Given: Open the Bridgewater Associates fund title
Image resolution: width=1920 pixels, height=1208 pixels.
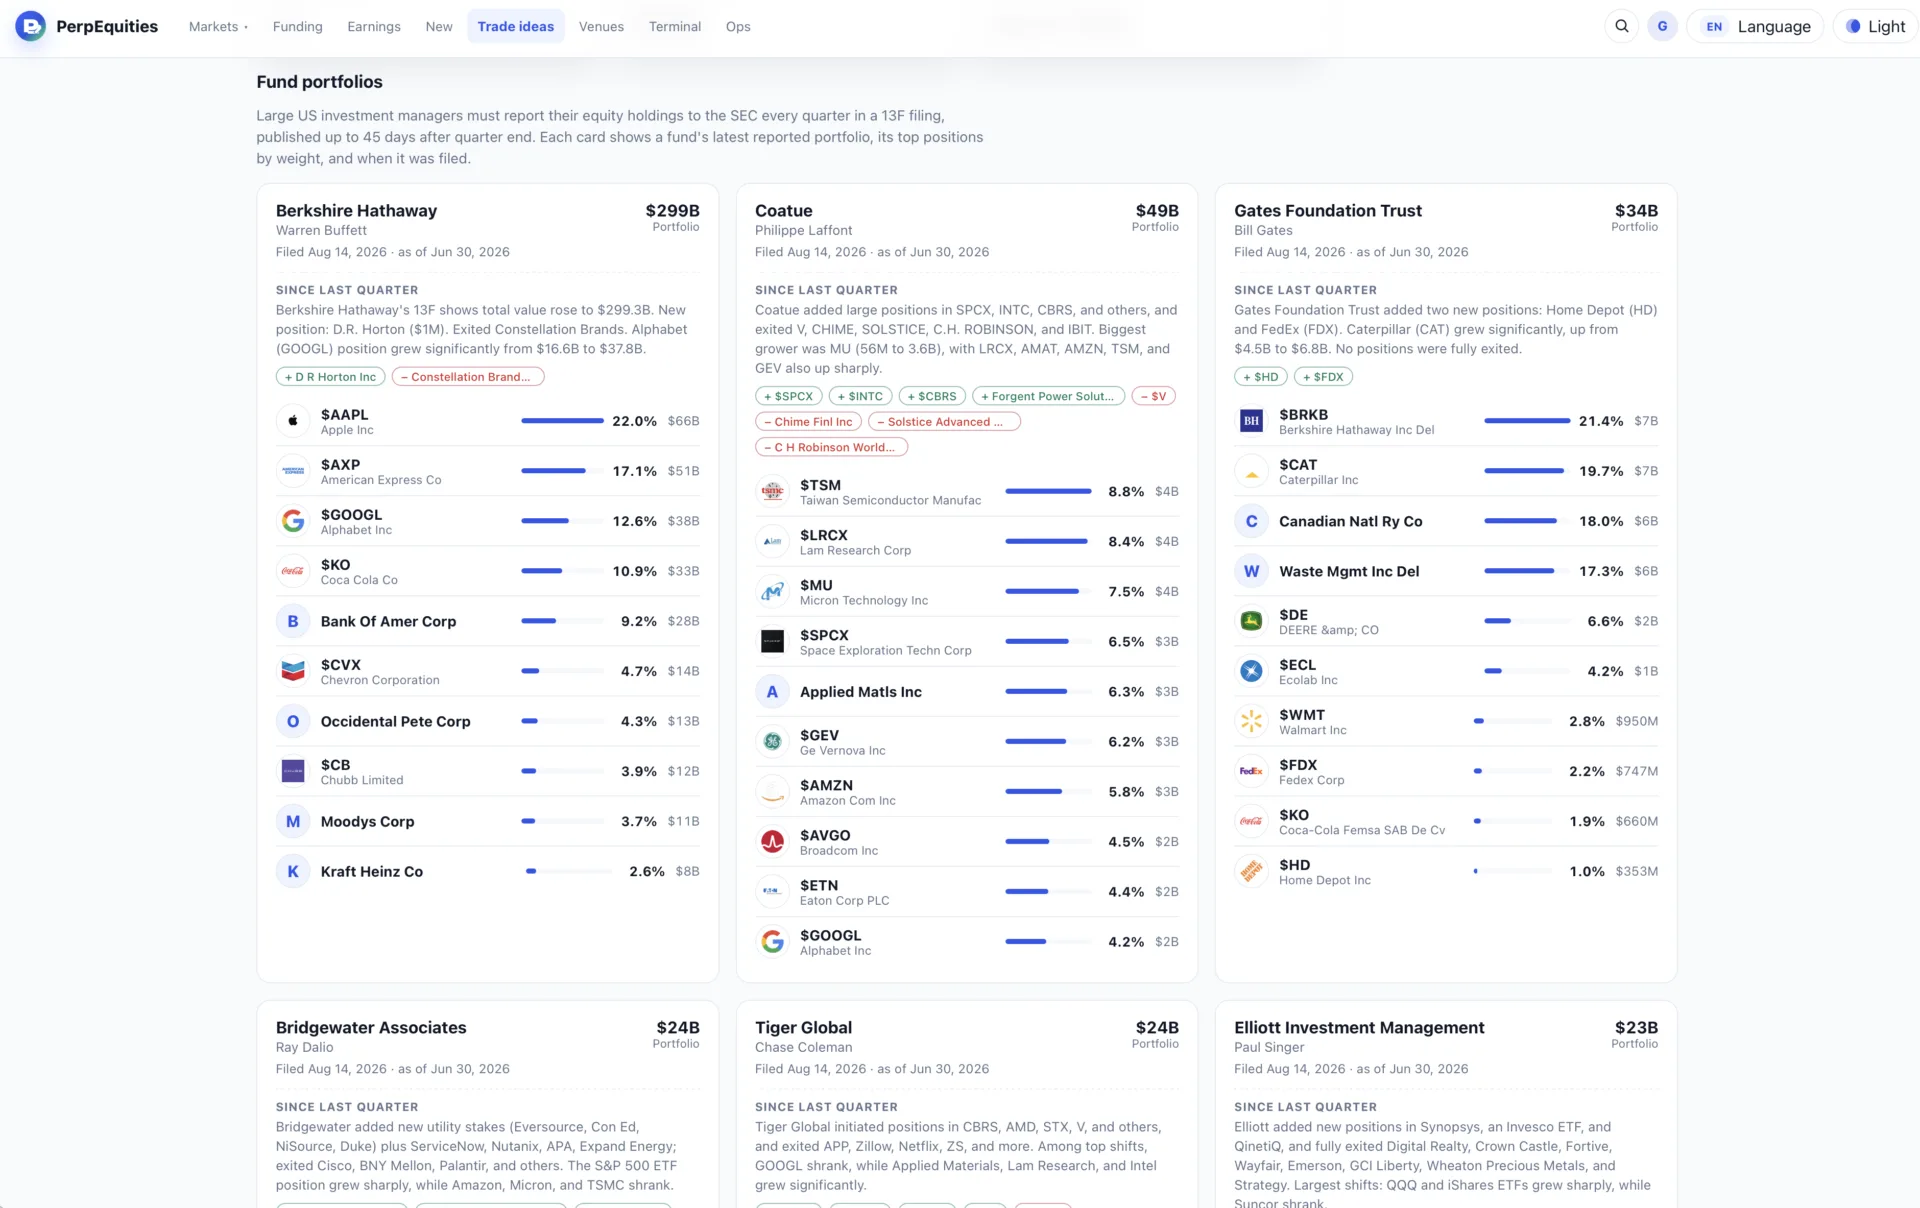Looking at the screenshot, I should point(371,1028).
